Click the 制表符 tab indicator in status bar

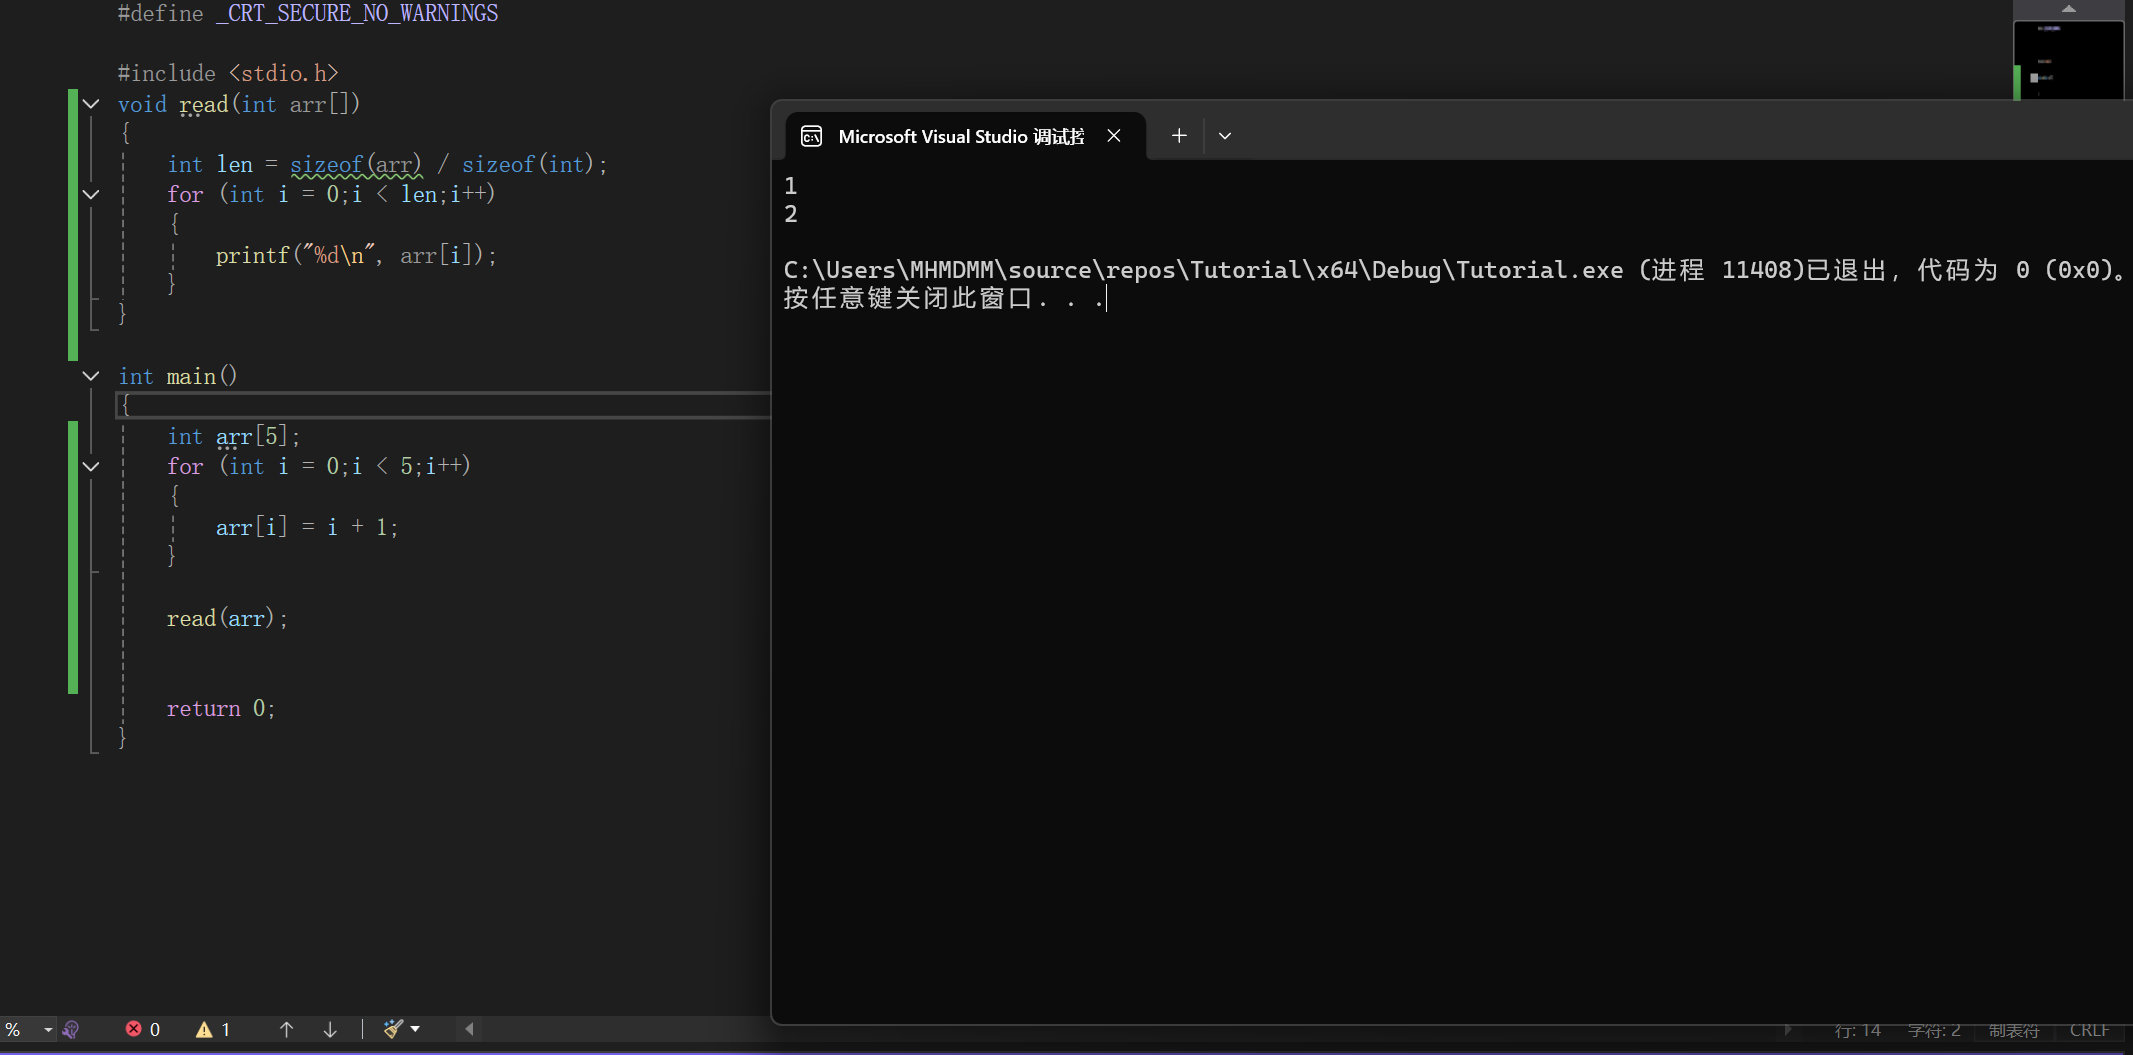pyautogui.click(x=2014, y=1030)
